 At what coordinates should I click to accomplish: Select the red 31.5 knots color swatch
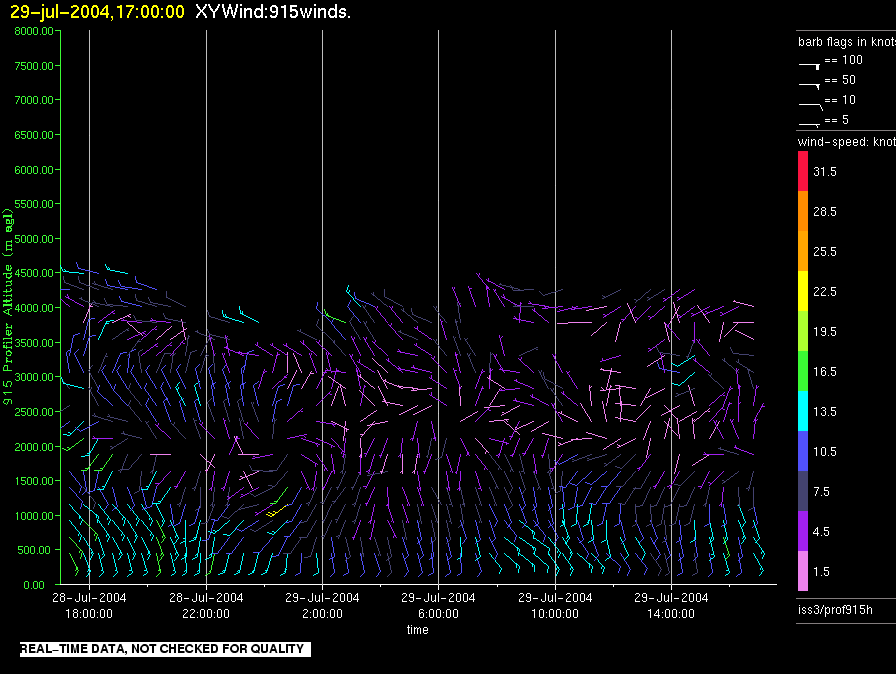[803, 171]
